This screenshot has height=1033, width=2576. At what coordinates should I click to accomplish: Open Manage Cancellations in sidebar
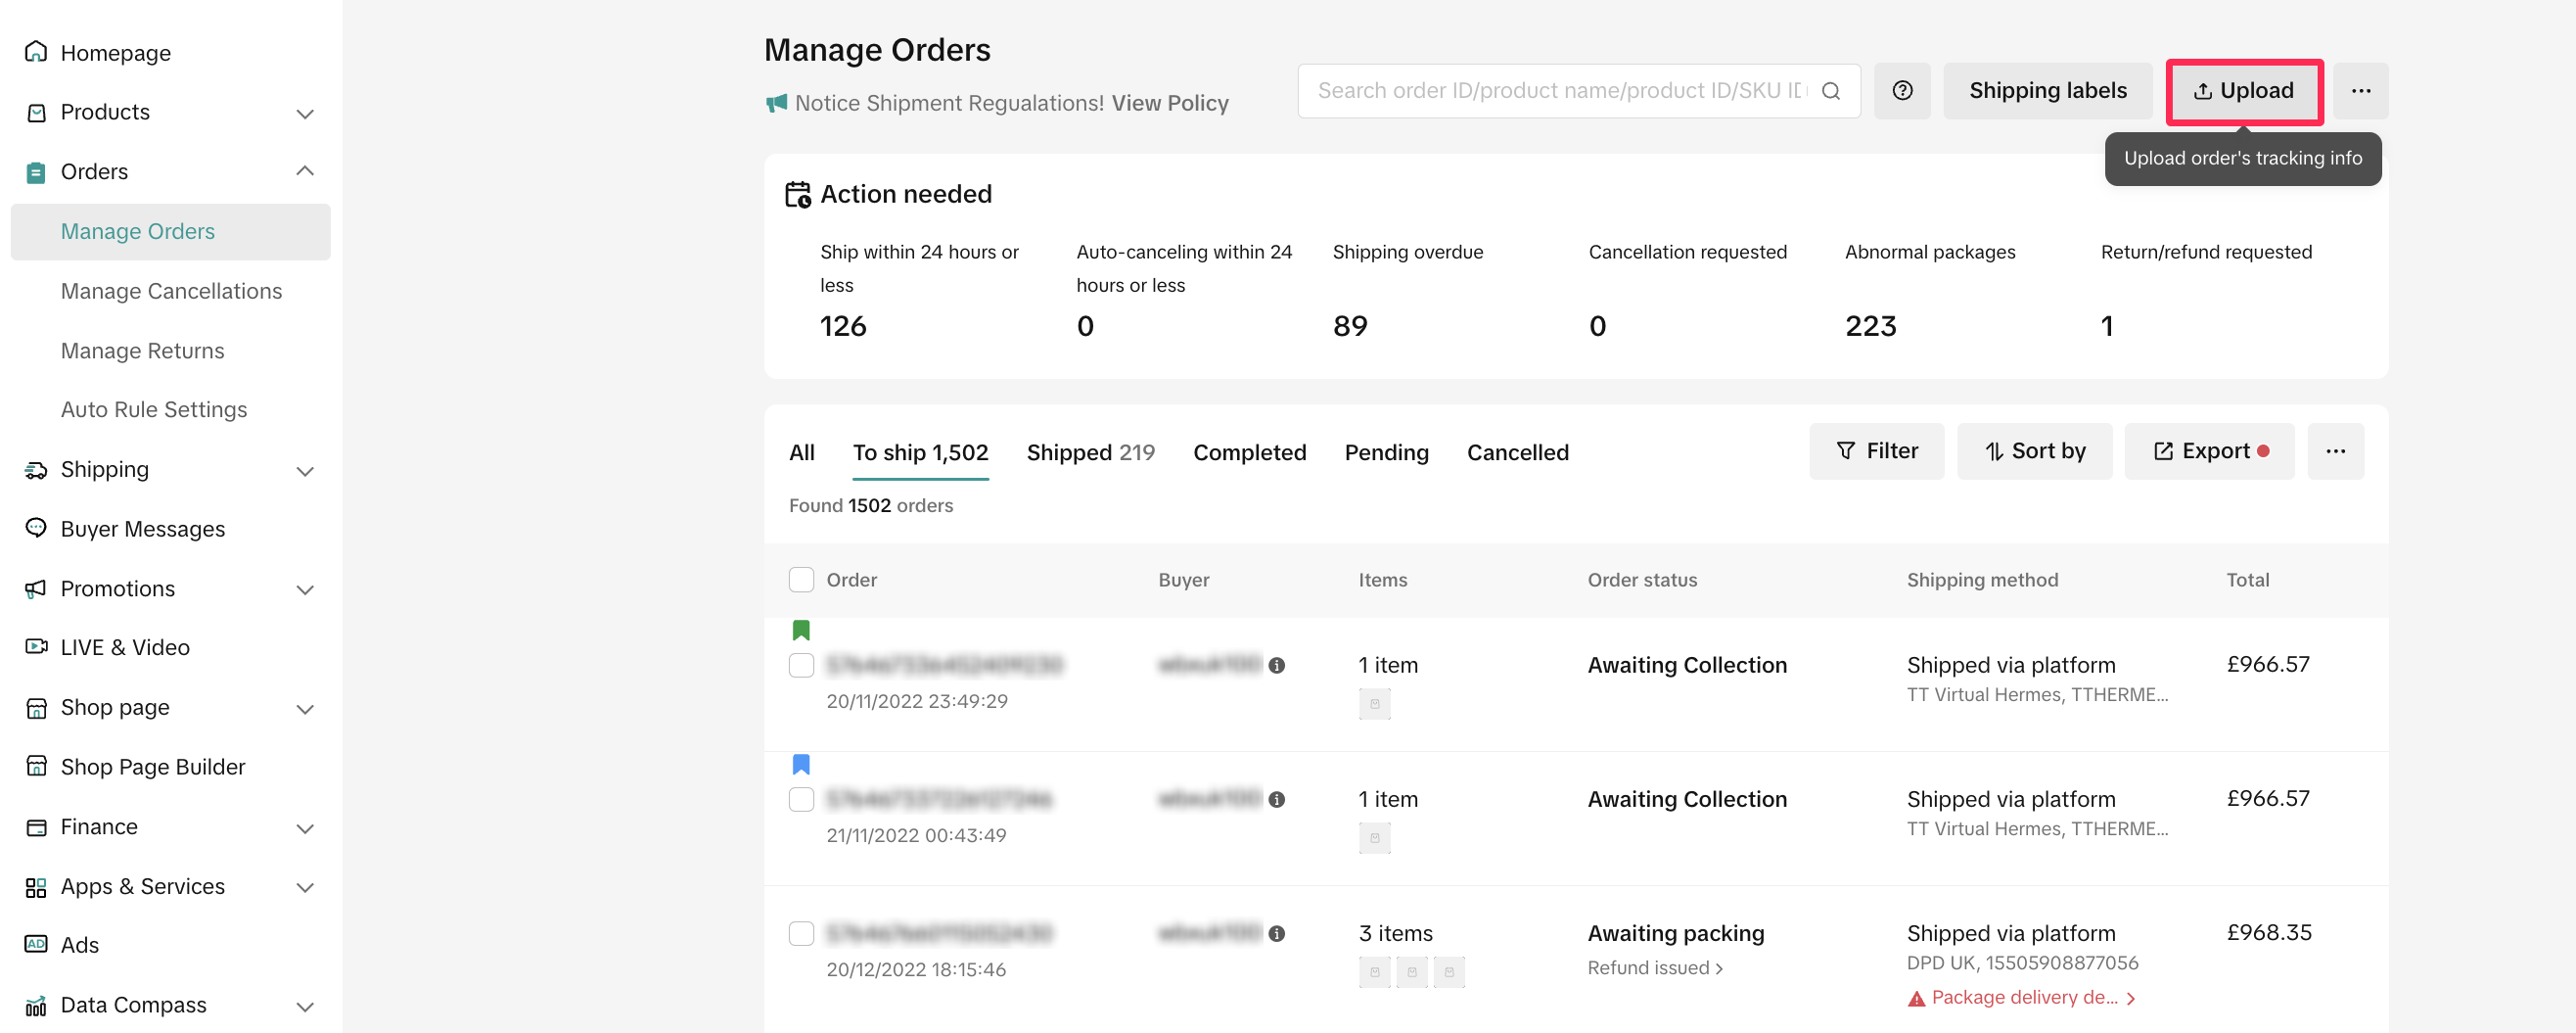click(171, 291)
